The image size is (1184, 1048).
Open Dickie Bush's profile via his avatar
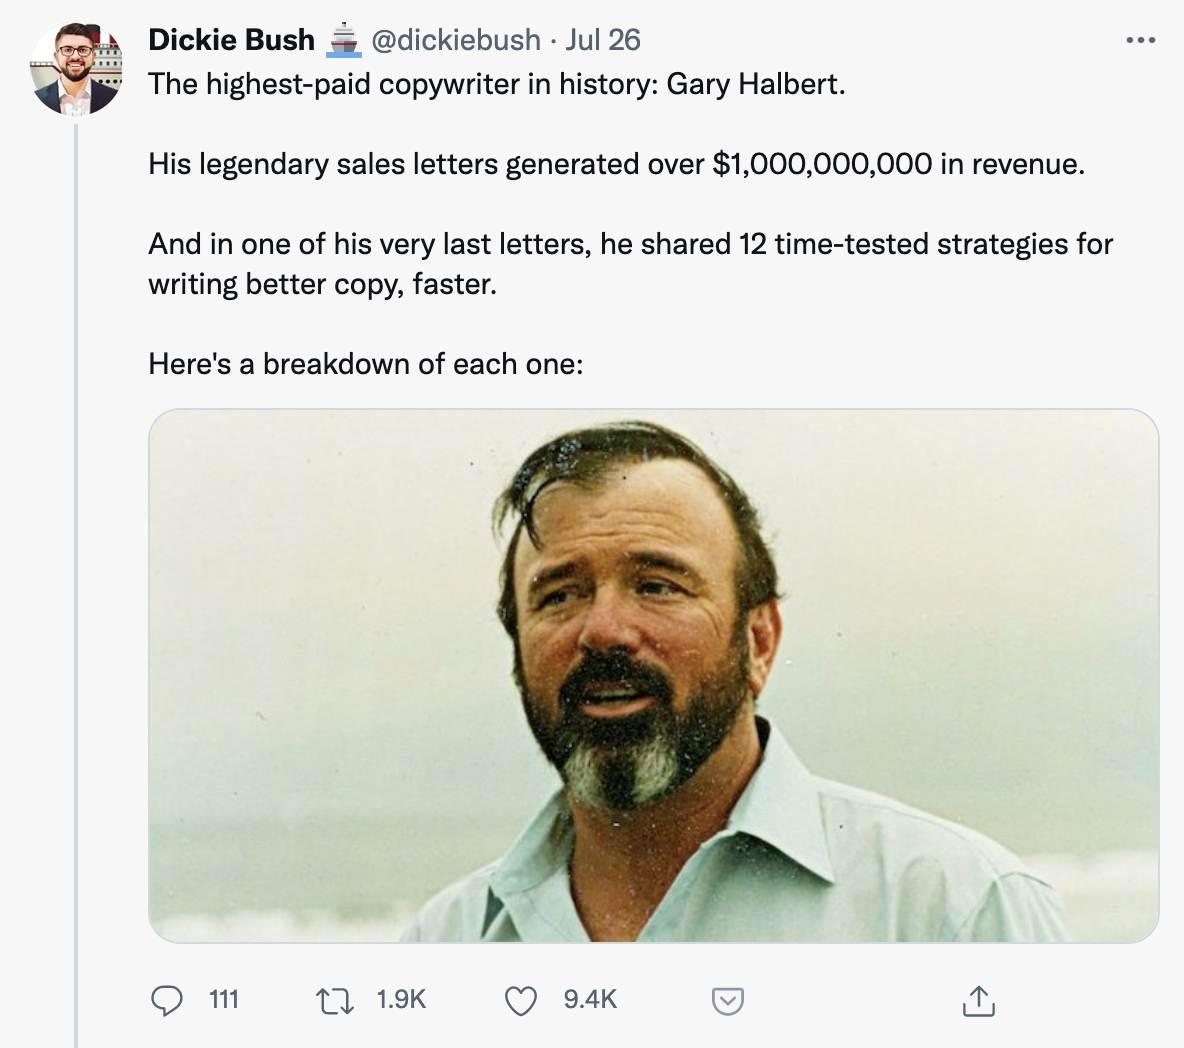tap(76, 68)
